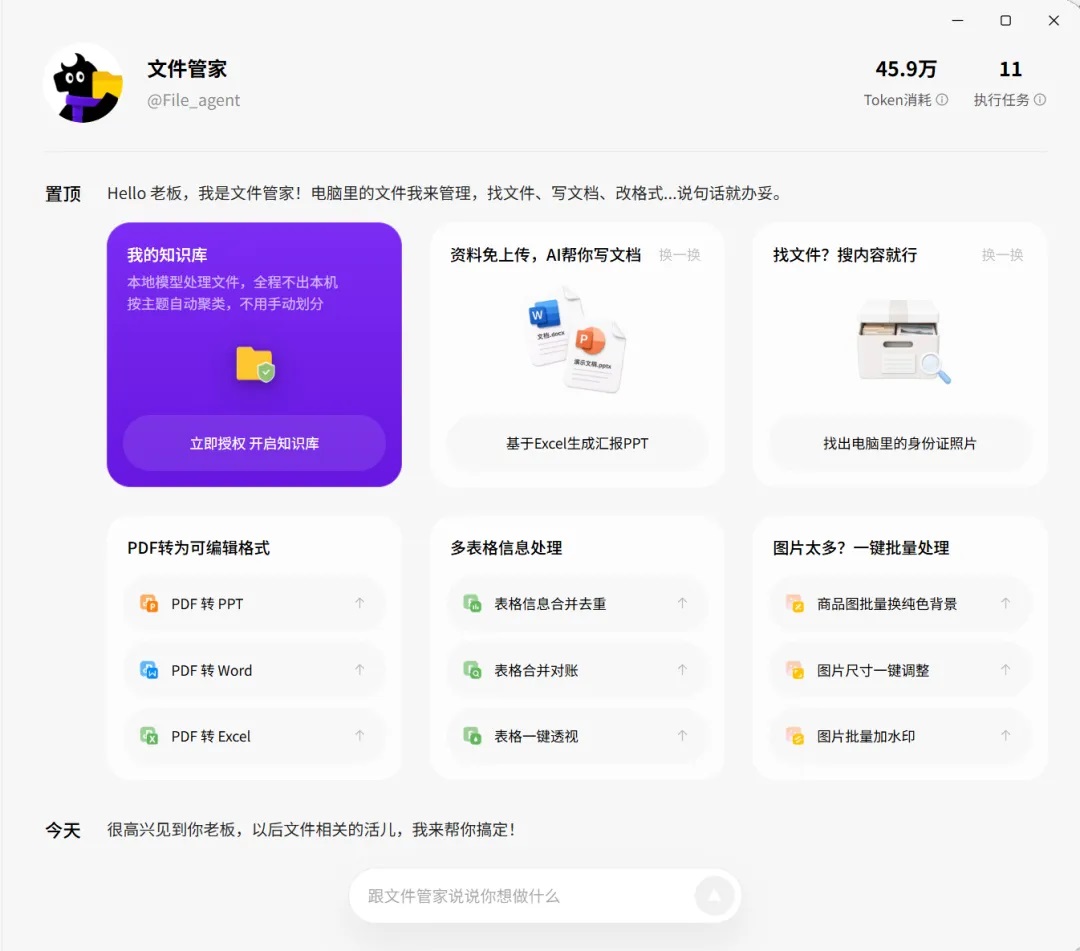
Task: Select the PDF 转 Excel option
Action: pos(254,735)
